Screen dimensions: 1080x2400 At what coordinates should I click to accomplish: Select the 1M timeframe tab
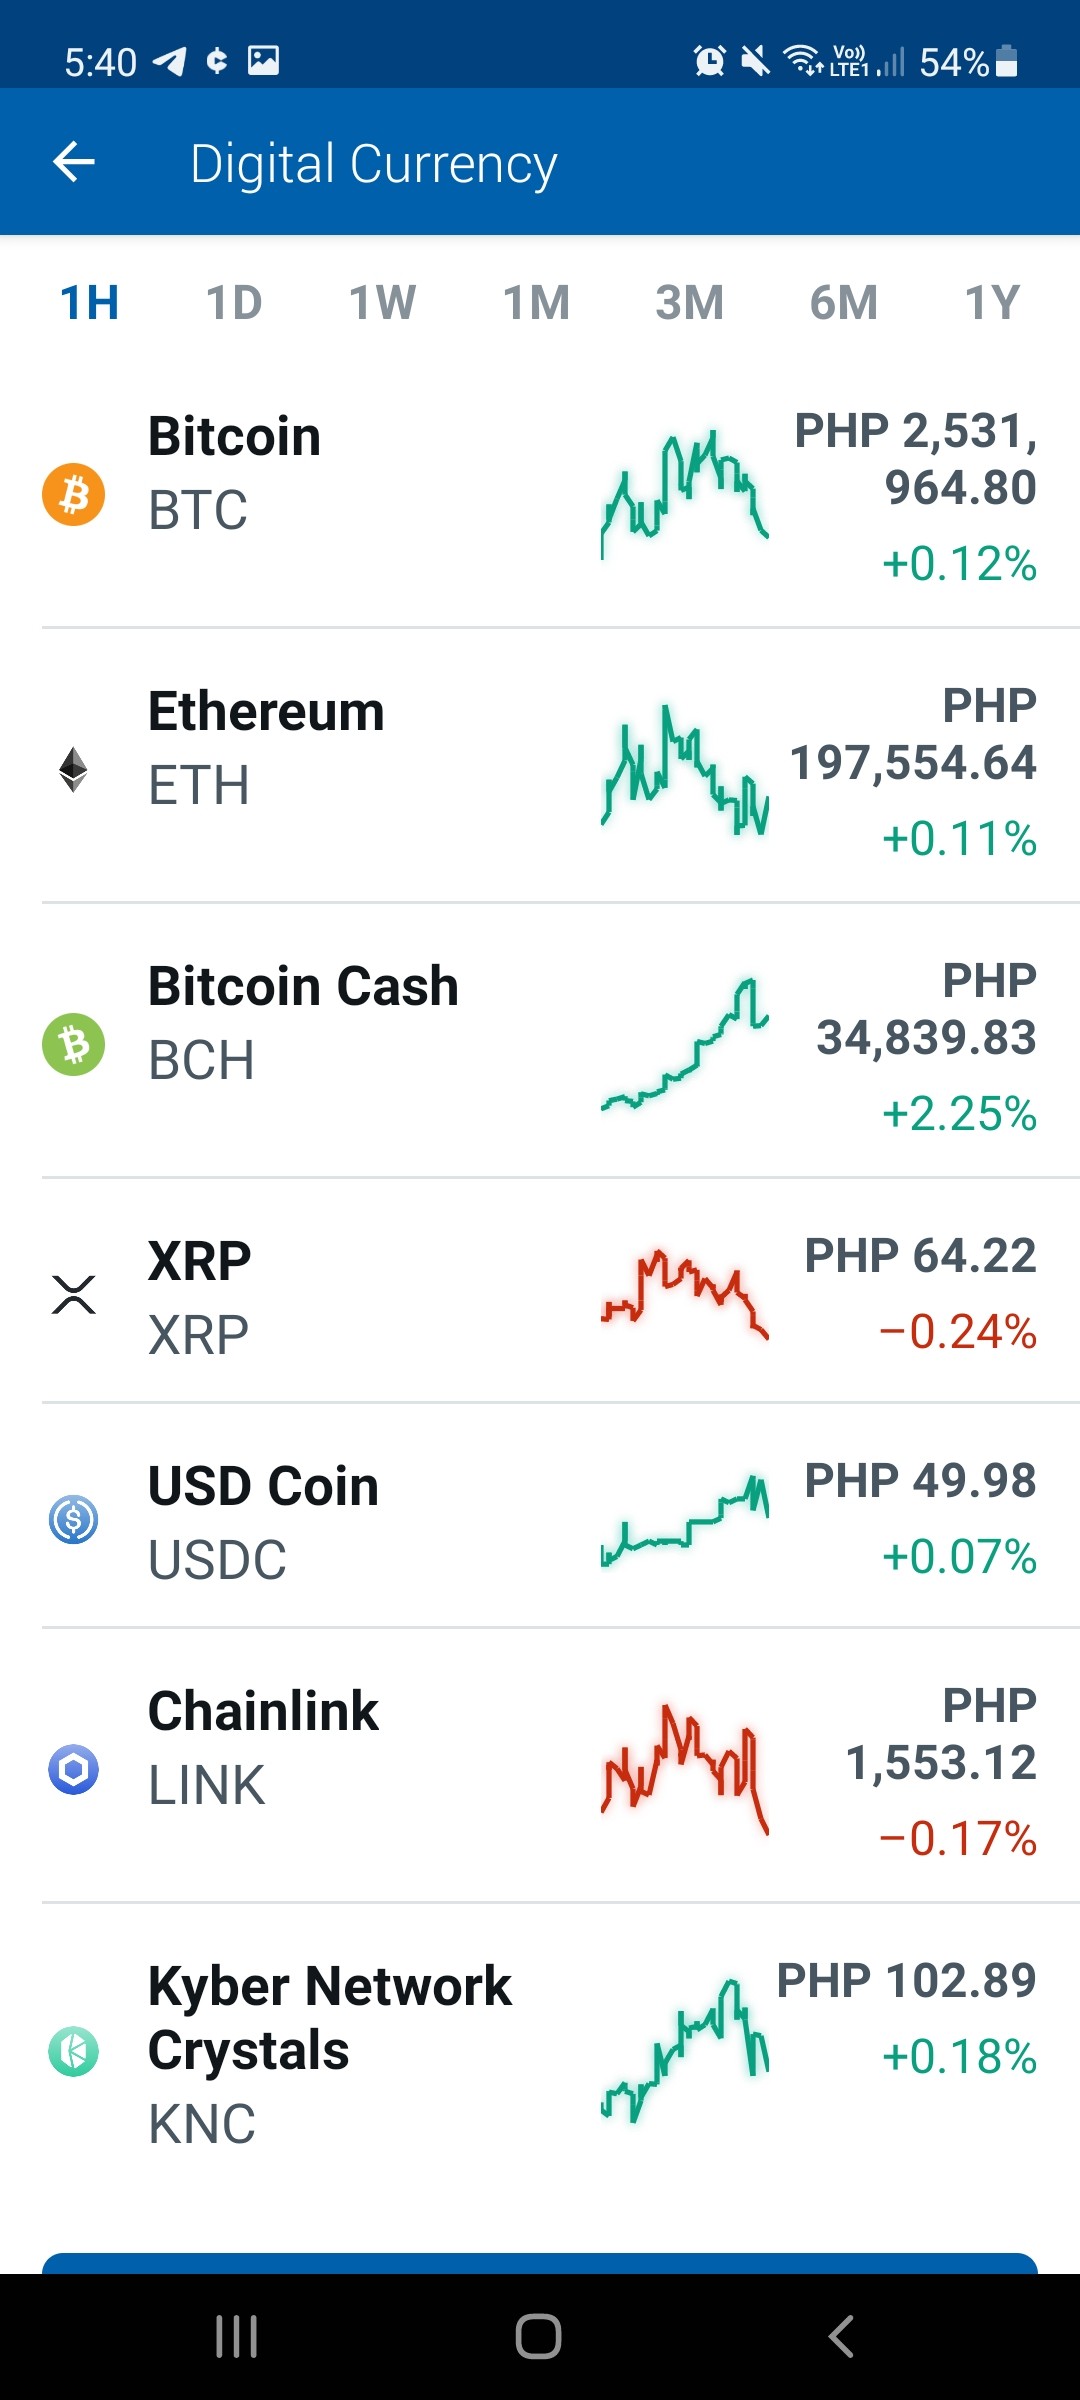(x=536, y=302)
